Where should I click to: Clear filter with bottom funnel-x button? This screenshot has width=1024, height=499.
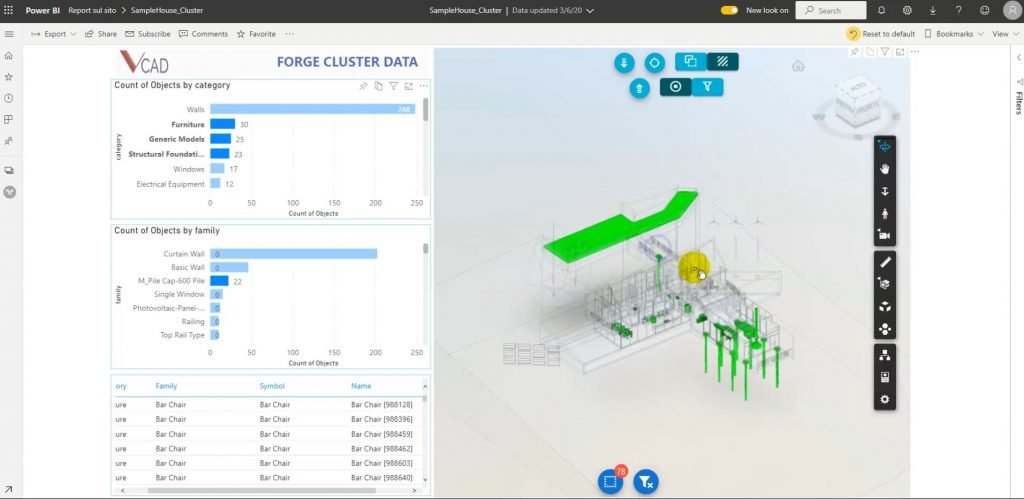[646, 482]
